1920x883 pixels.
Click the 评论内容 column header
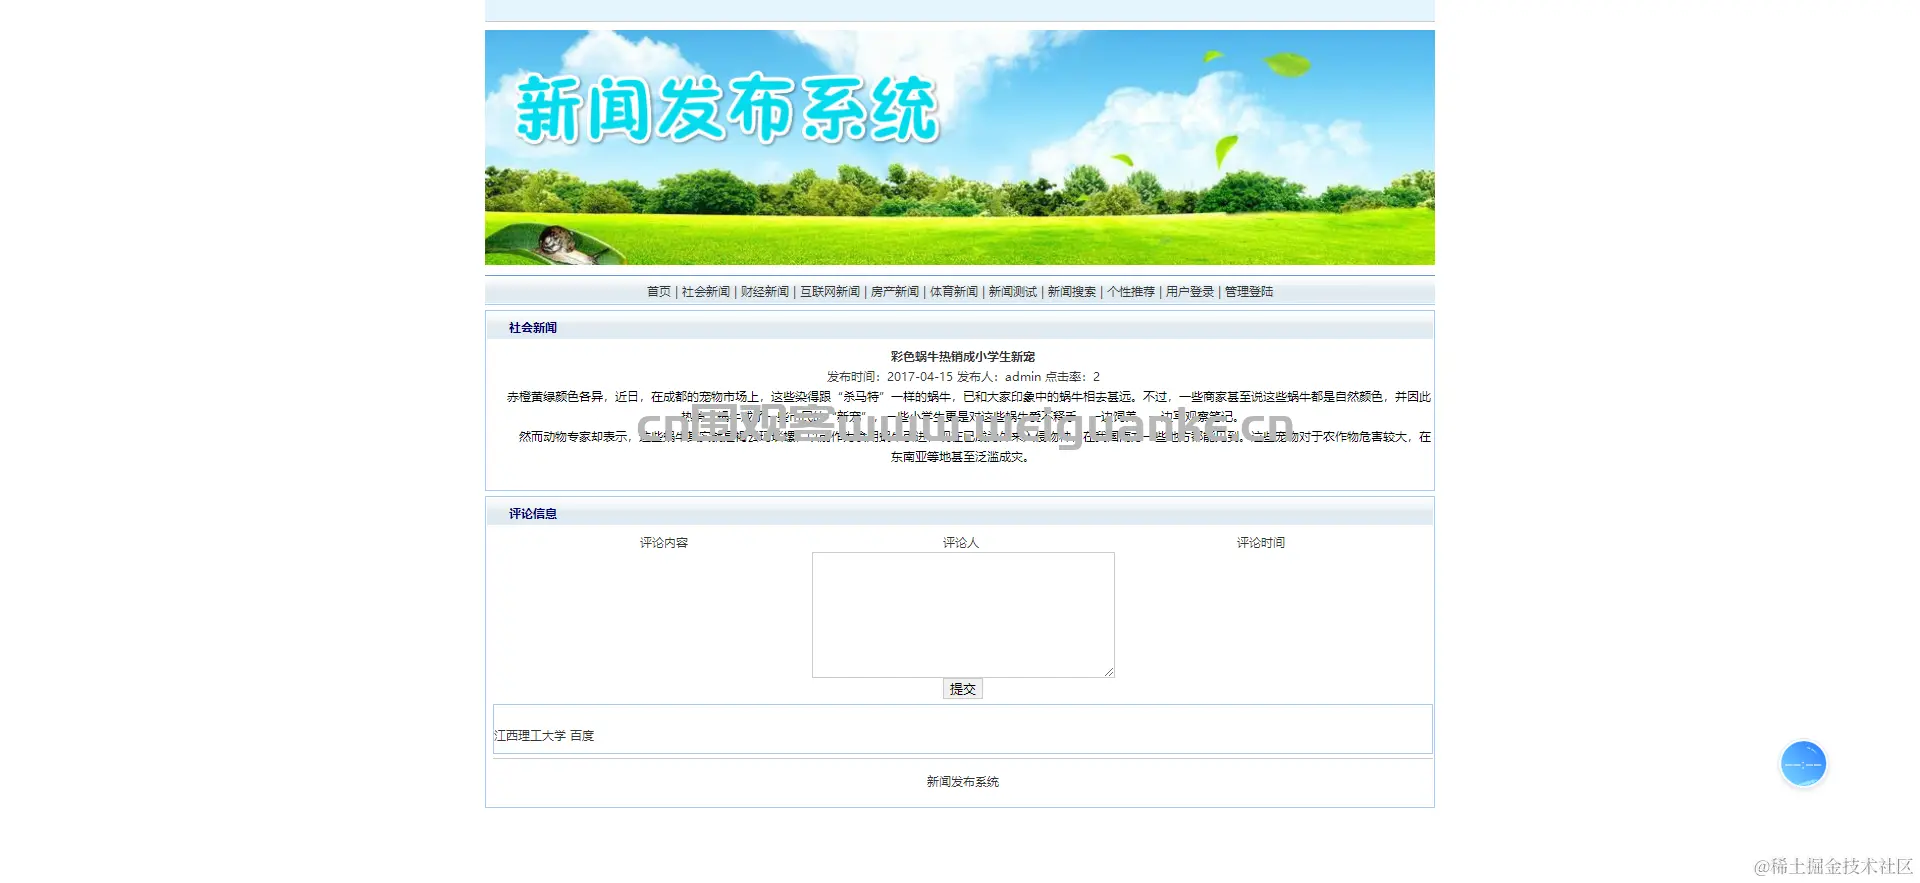(664, 543)
